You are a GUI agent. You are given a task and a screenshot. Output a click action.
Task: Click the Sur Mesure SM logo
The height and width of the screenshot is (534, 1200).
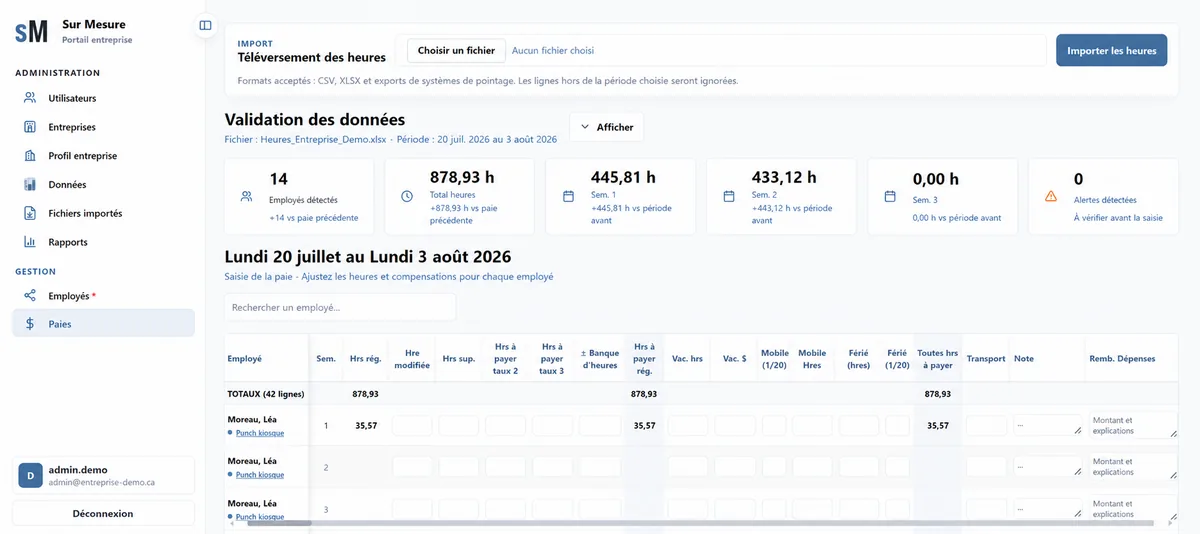(31, 32)
